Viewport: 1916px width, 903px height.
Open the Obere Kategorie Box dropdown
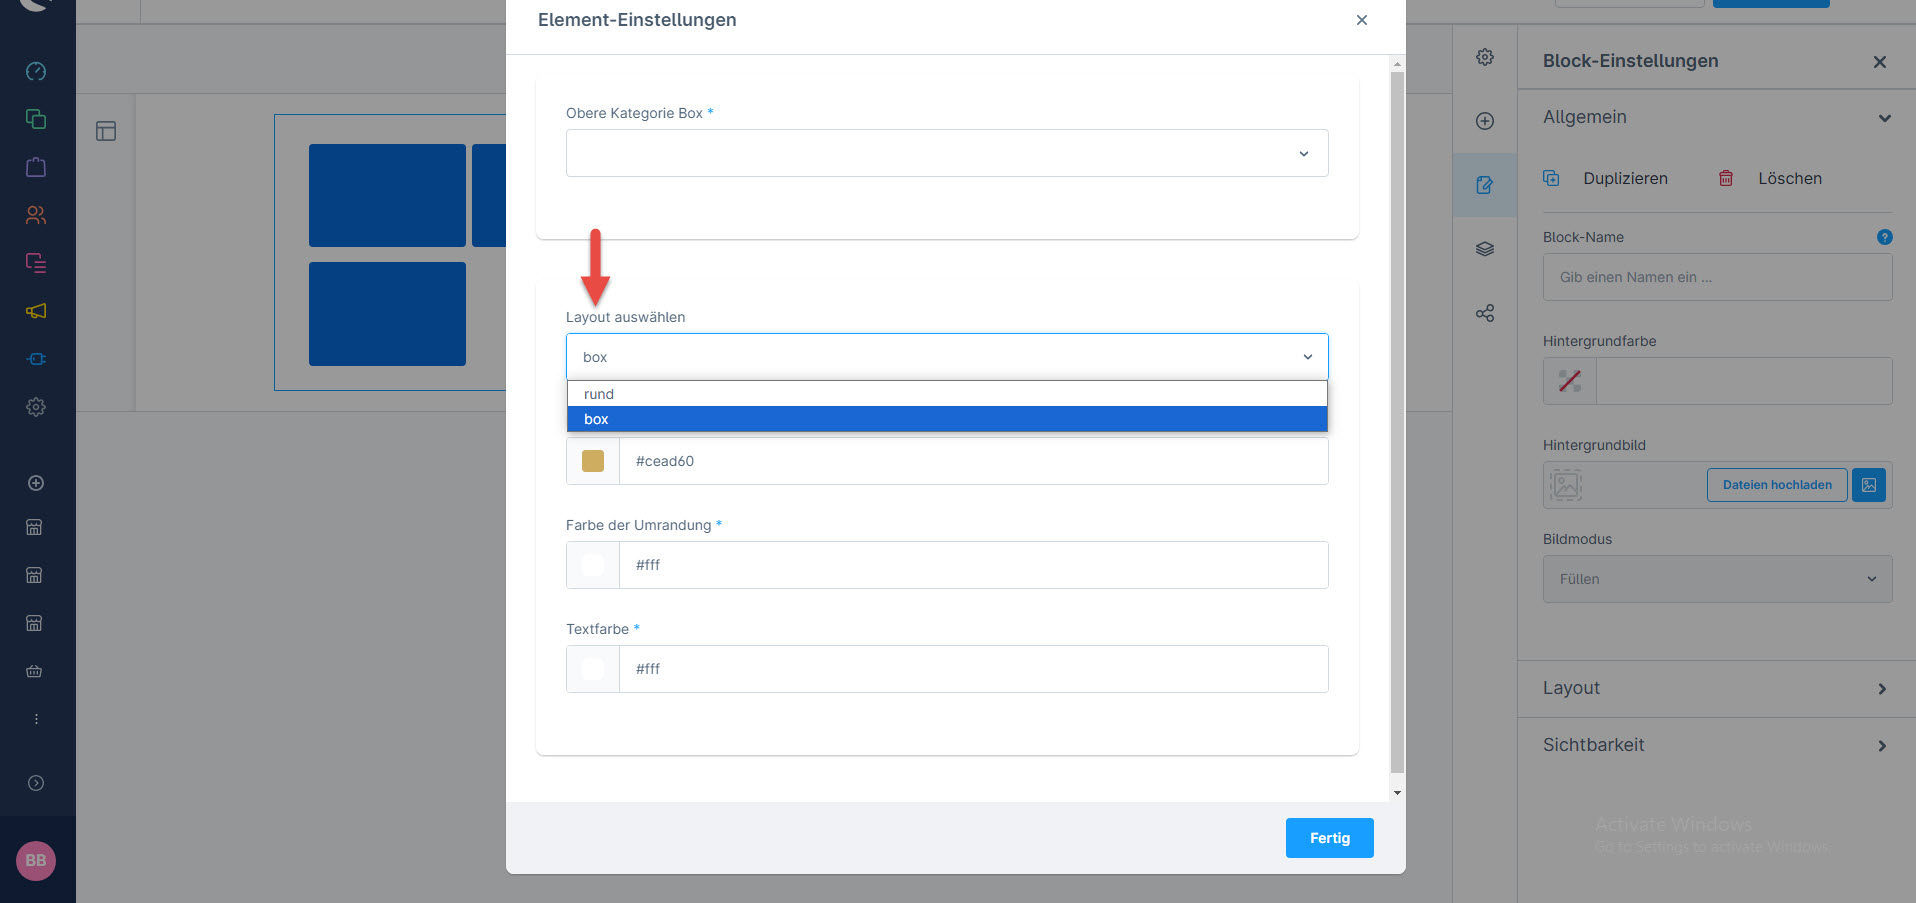pos(946,153)
